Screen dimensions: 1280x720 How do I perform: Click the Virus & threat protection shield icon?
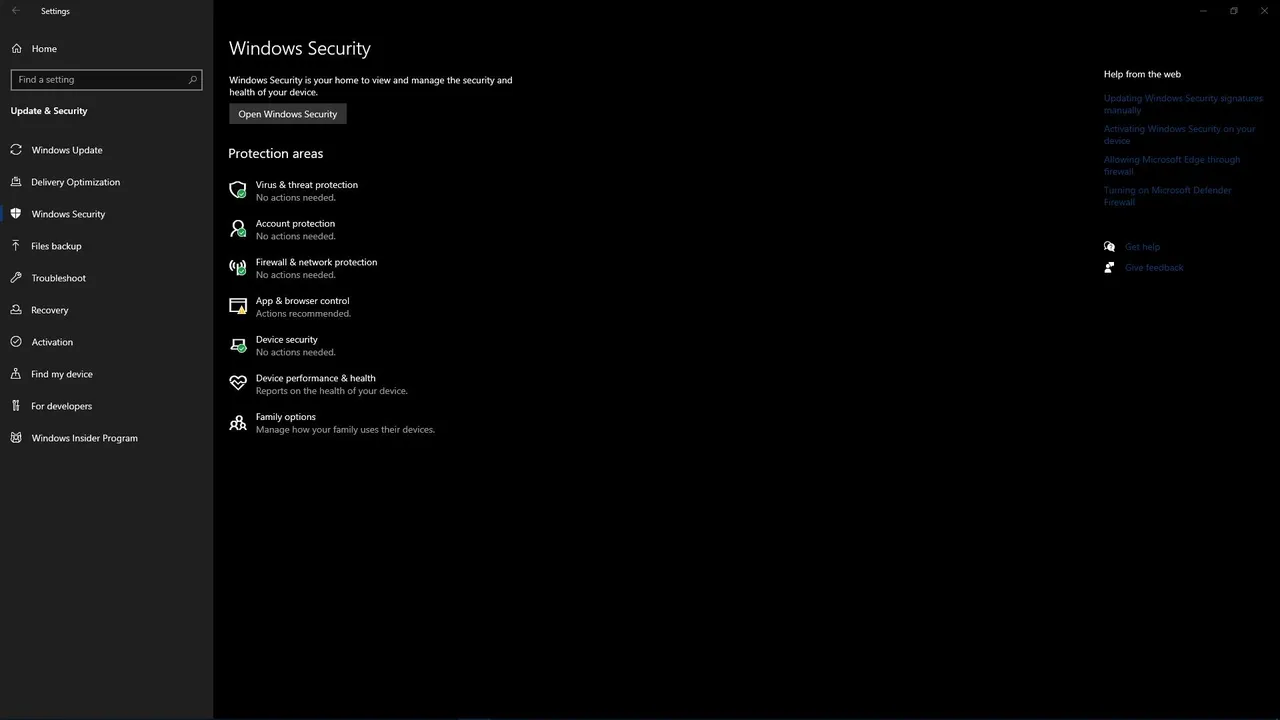238,190
